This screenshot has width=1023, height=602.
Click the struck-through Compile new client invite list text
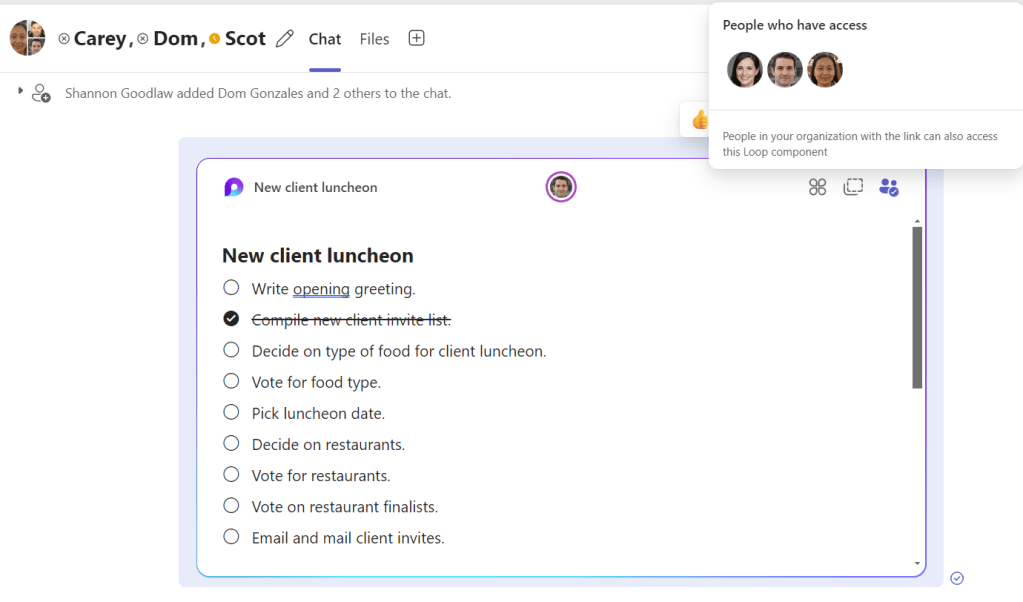point(352,320)
